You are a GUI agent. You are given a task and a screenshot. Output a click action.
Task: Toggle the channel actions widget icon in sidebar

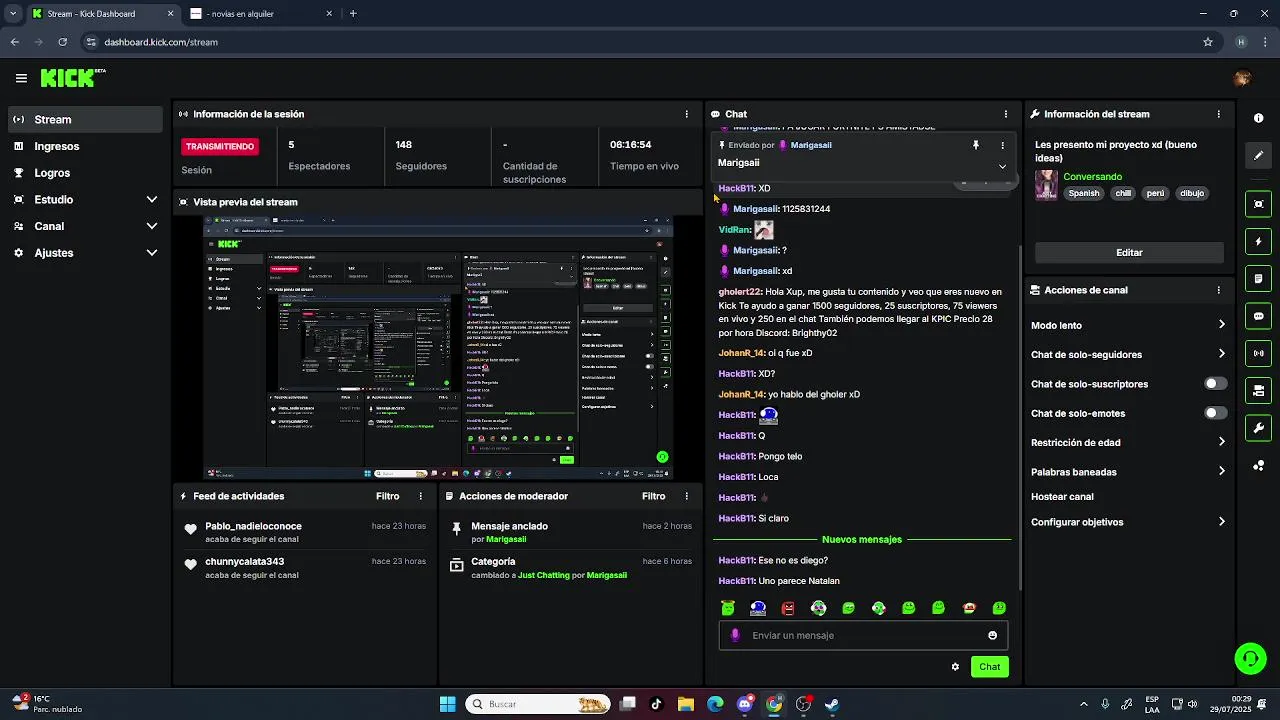pyautogui.click(x=1258, y=390)
